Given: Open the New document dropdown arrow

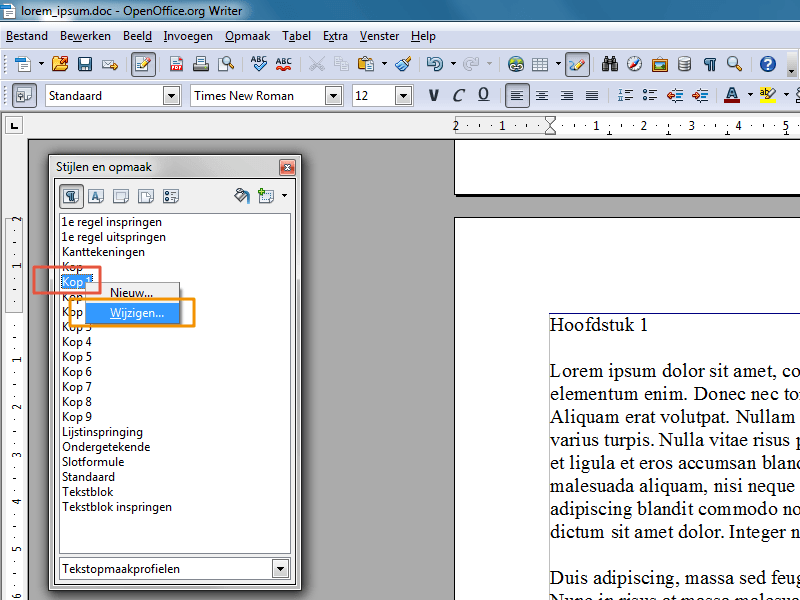Looking at the screenshot, I should pos(41,64).
